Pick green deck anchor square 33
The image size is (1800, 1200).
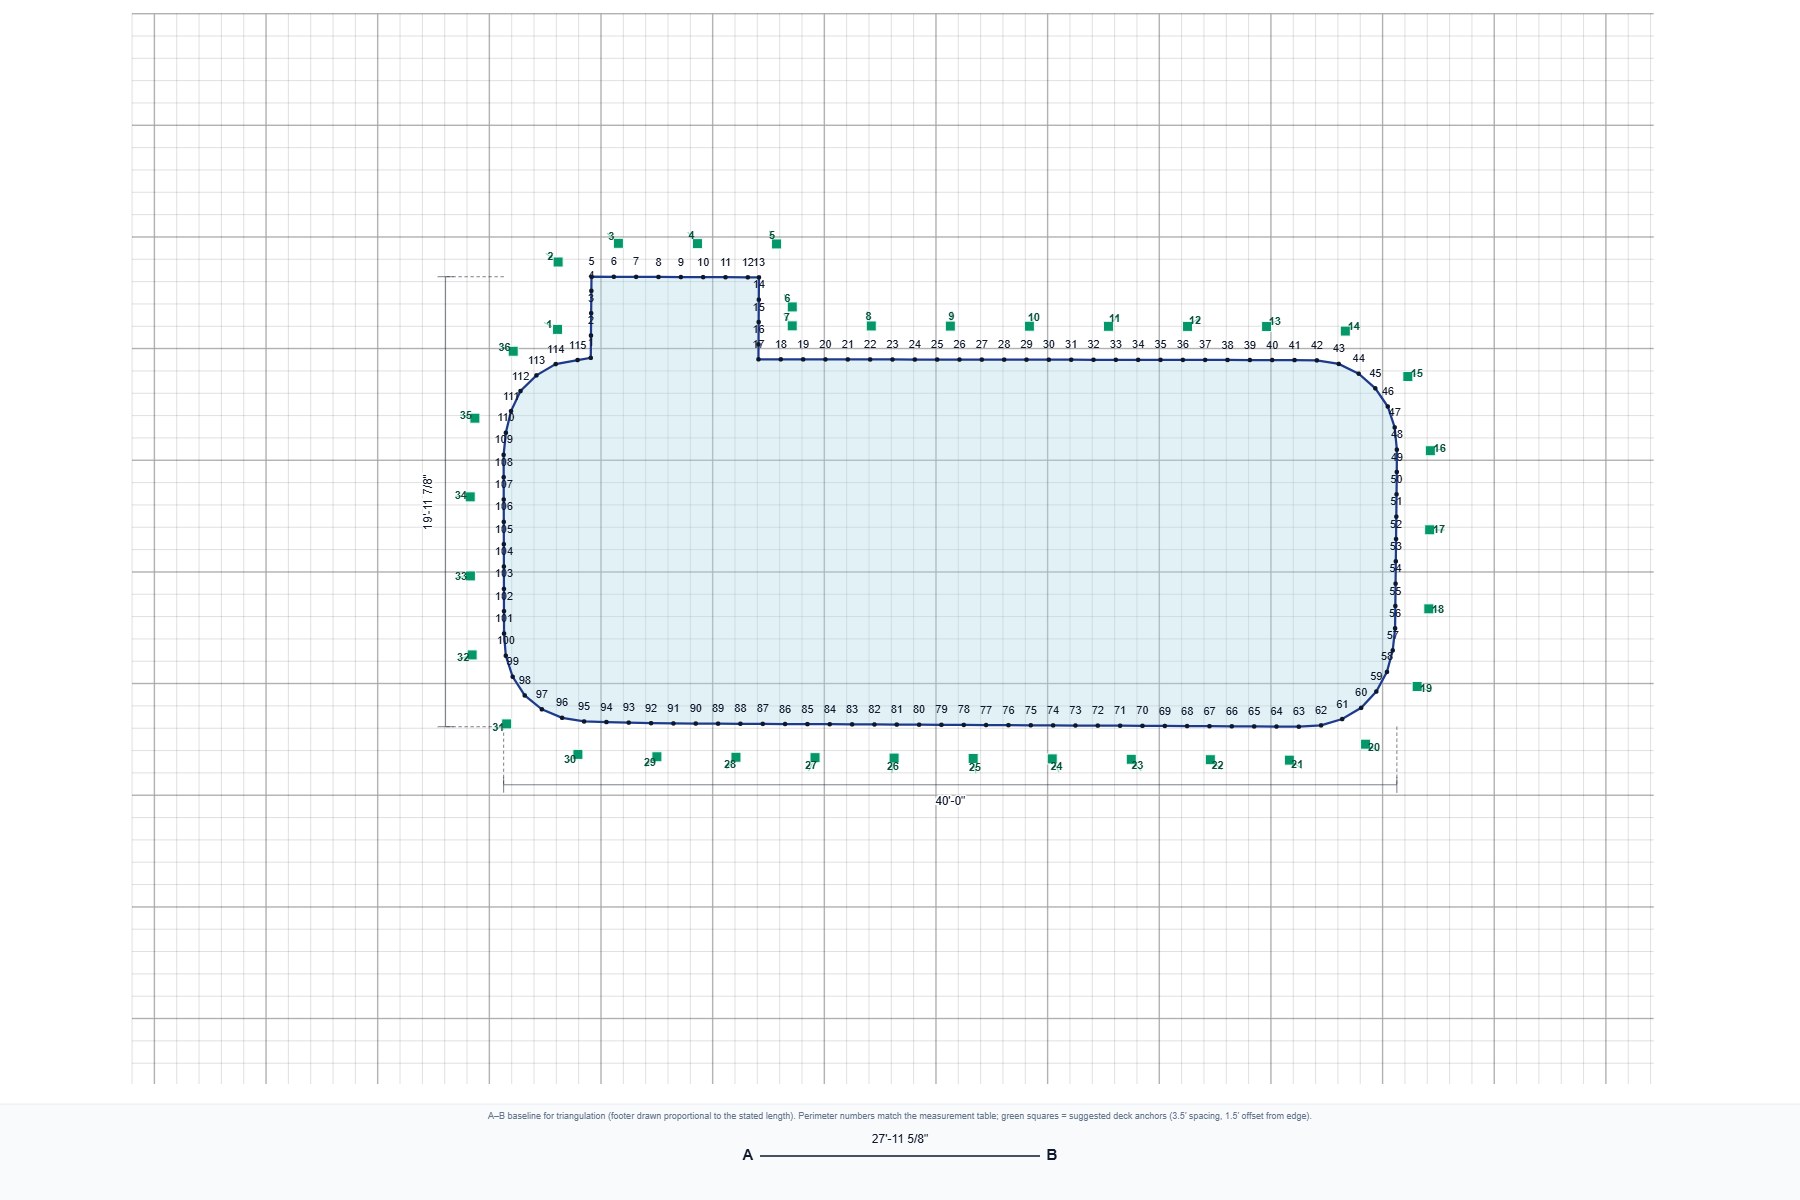point(470,576)
